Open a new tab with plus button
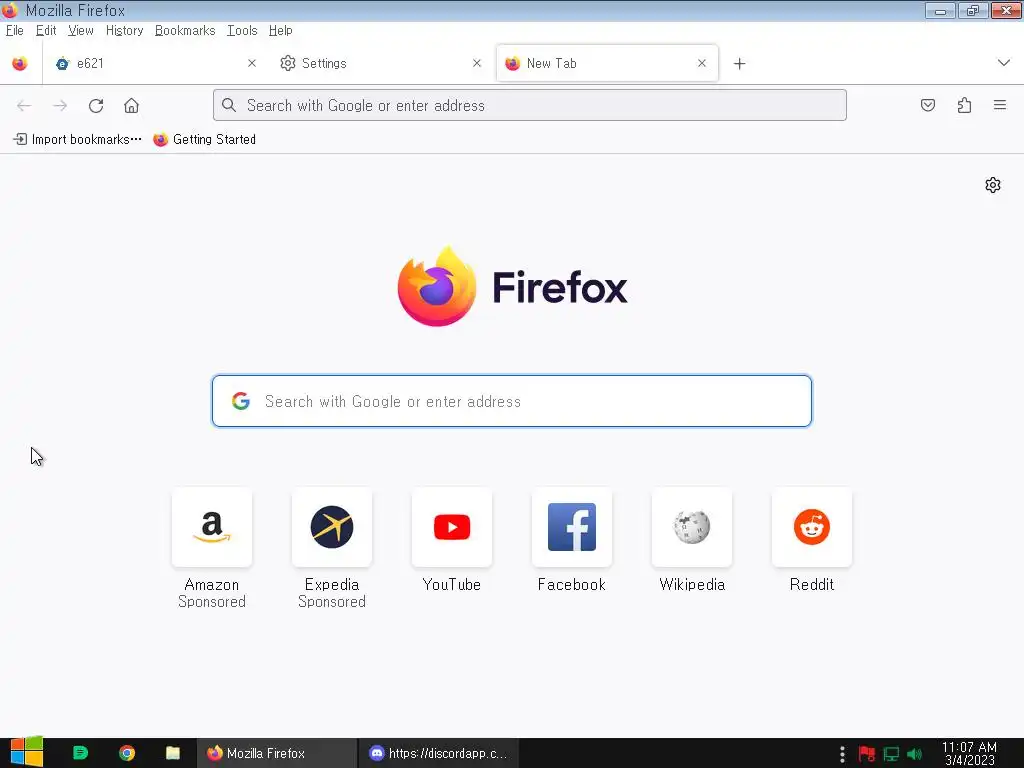Screen dimensions: 1024x768 click(x=739, y=63)
